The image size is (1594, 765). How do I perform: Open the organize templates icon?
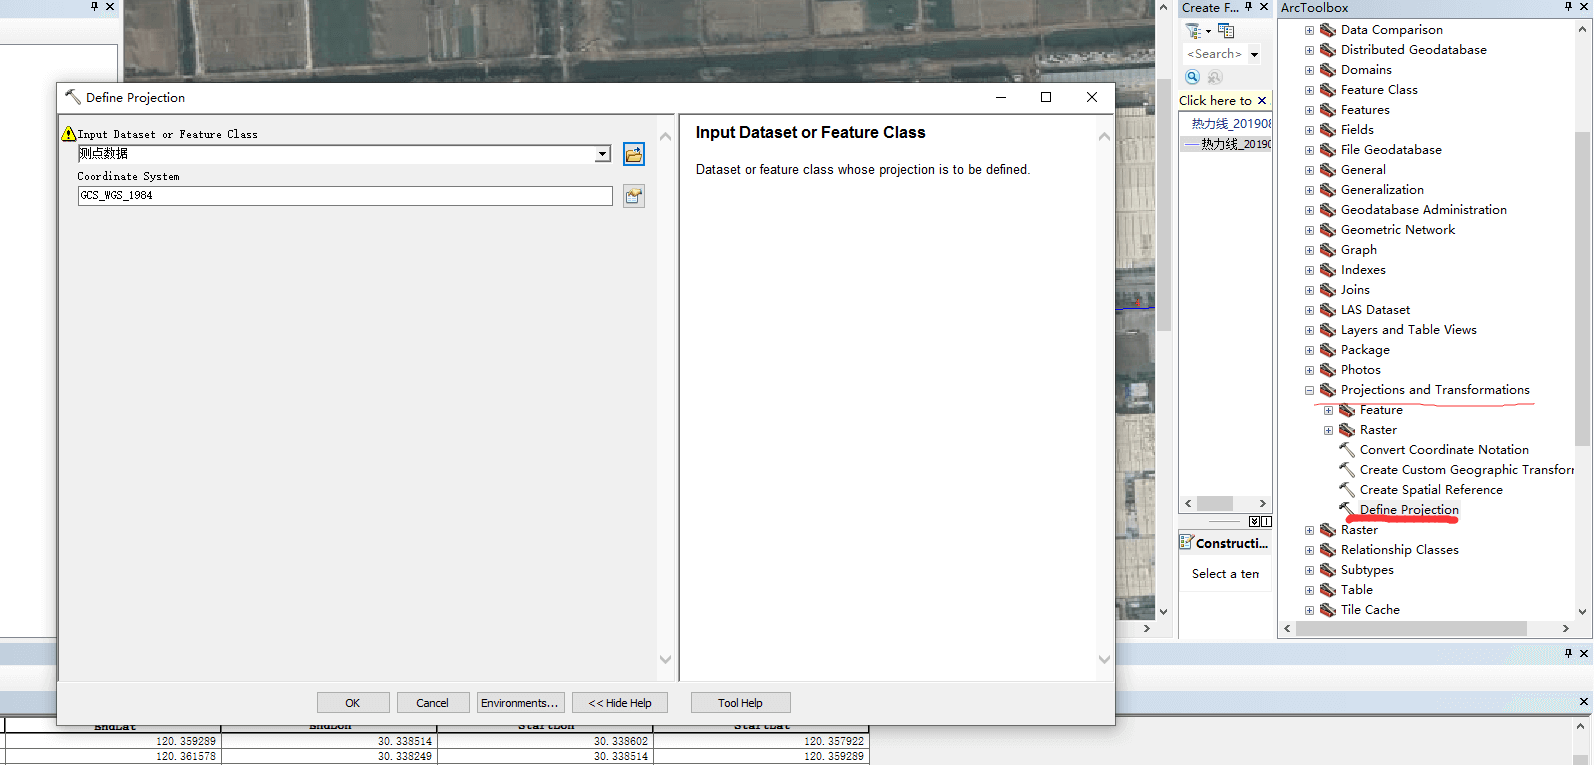pyautogui.click(x=1226, y=31)
